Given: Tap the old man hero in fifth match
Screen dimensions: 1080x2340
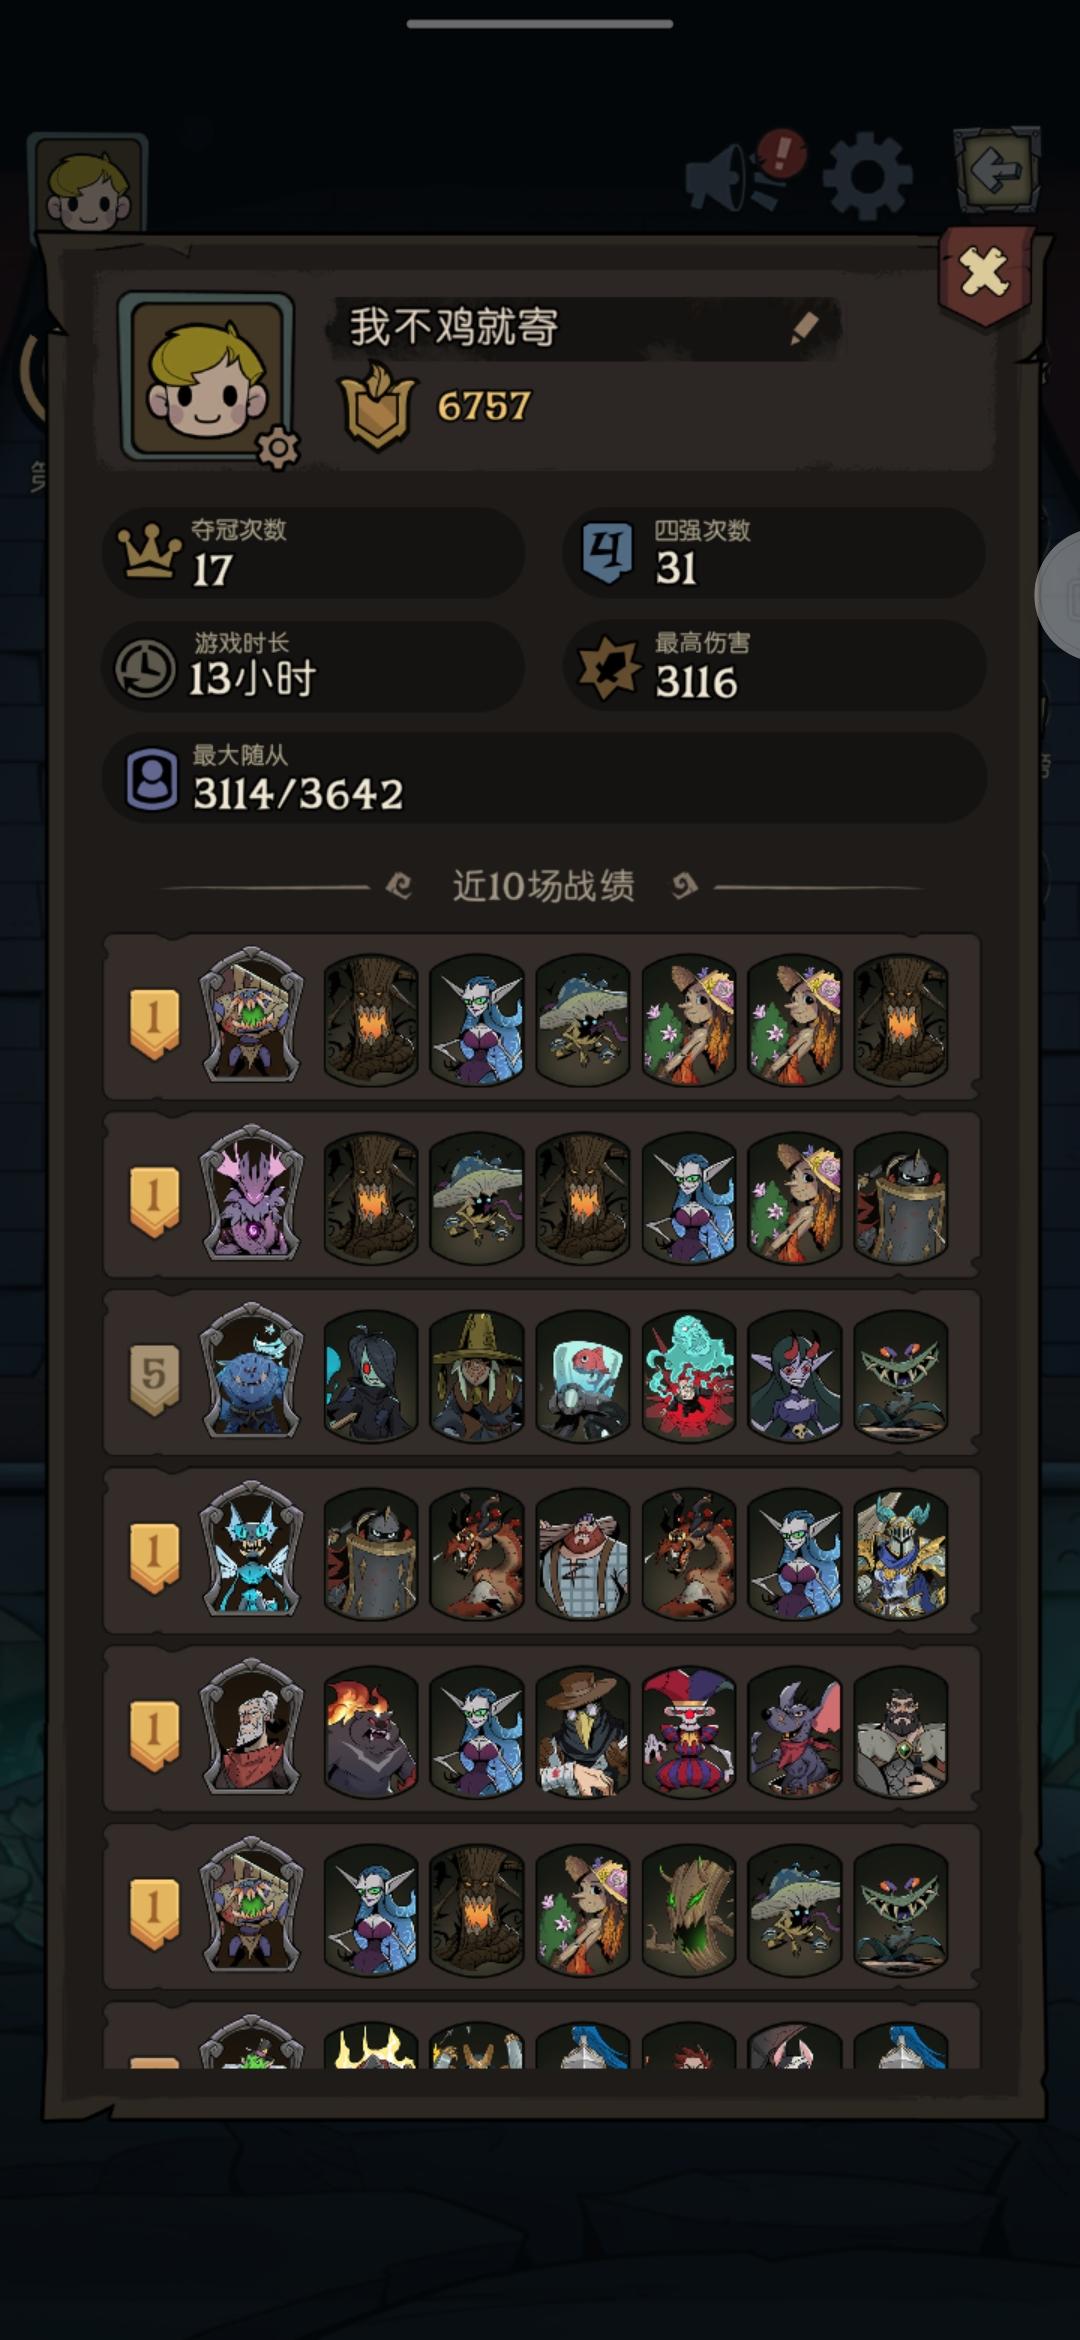Looking at the screenshot, I should [x=251, y=1728].
